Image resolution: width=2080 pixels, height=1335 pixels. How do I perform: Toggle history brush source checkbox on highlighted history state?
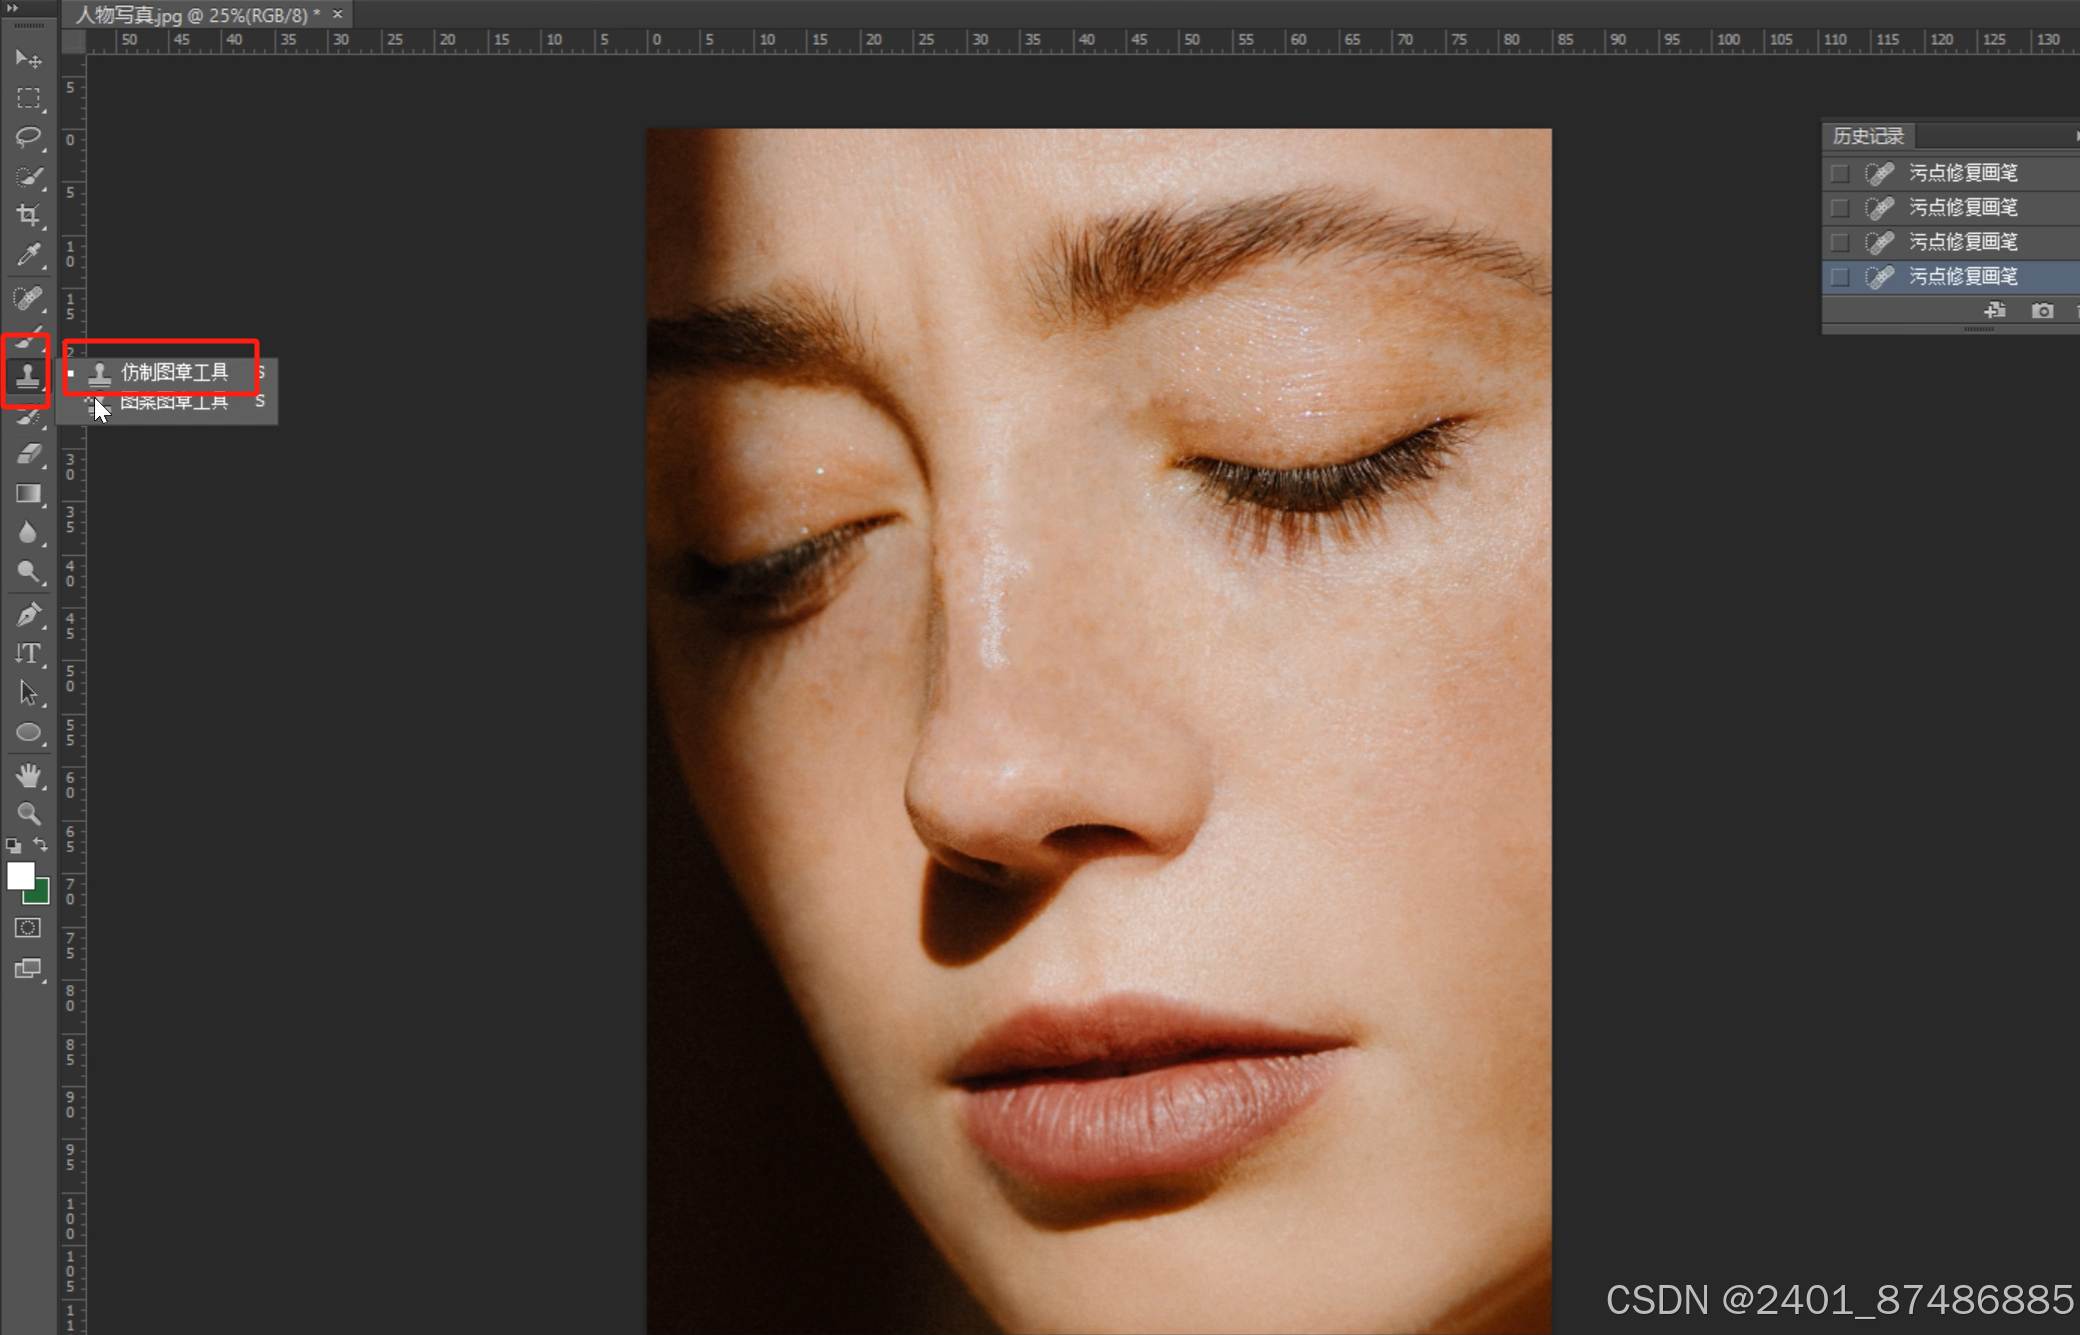tap(1839, 277)
